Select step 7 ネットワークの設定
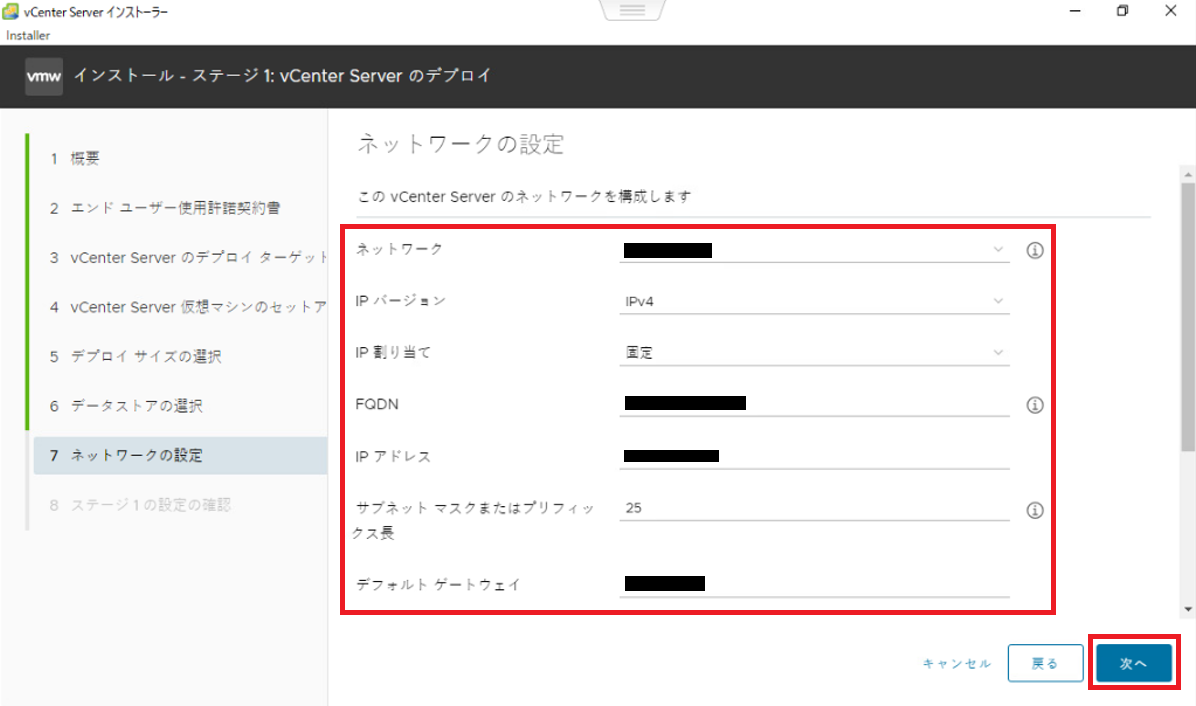 180,455
